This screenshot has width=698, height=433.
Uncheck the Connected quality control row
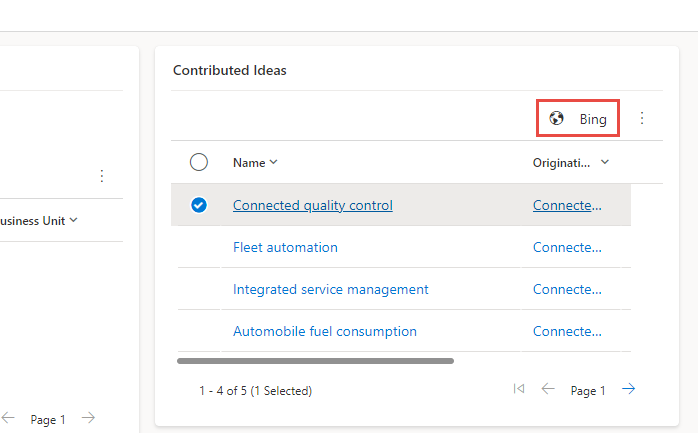tap(198, 205)
